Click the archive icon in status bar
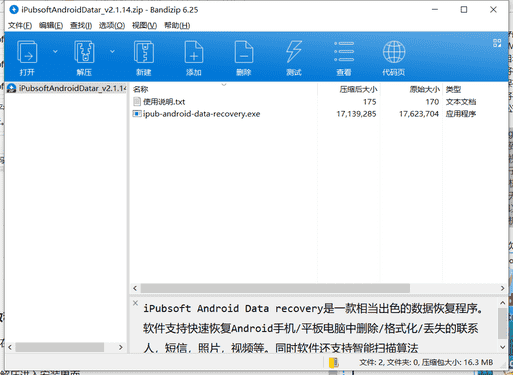Image resolution: width=513 pixels, height=375 pixels. 333,363
